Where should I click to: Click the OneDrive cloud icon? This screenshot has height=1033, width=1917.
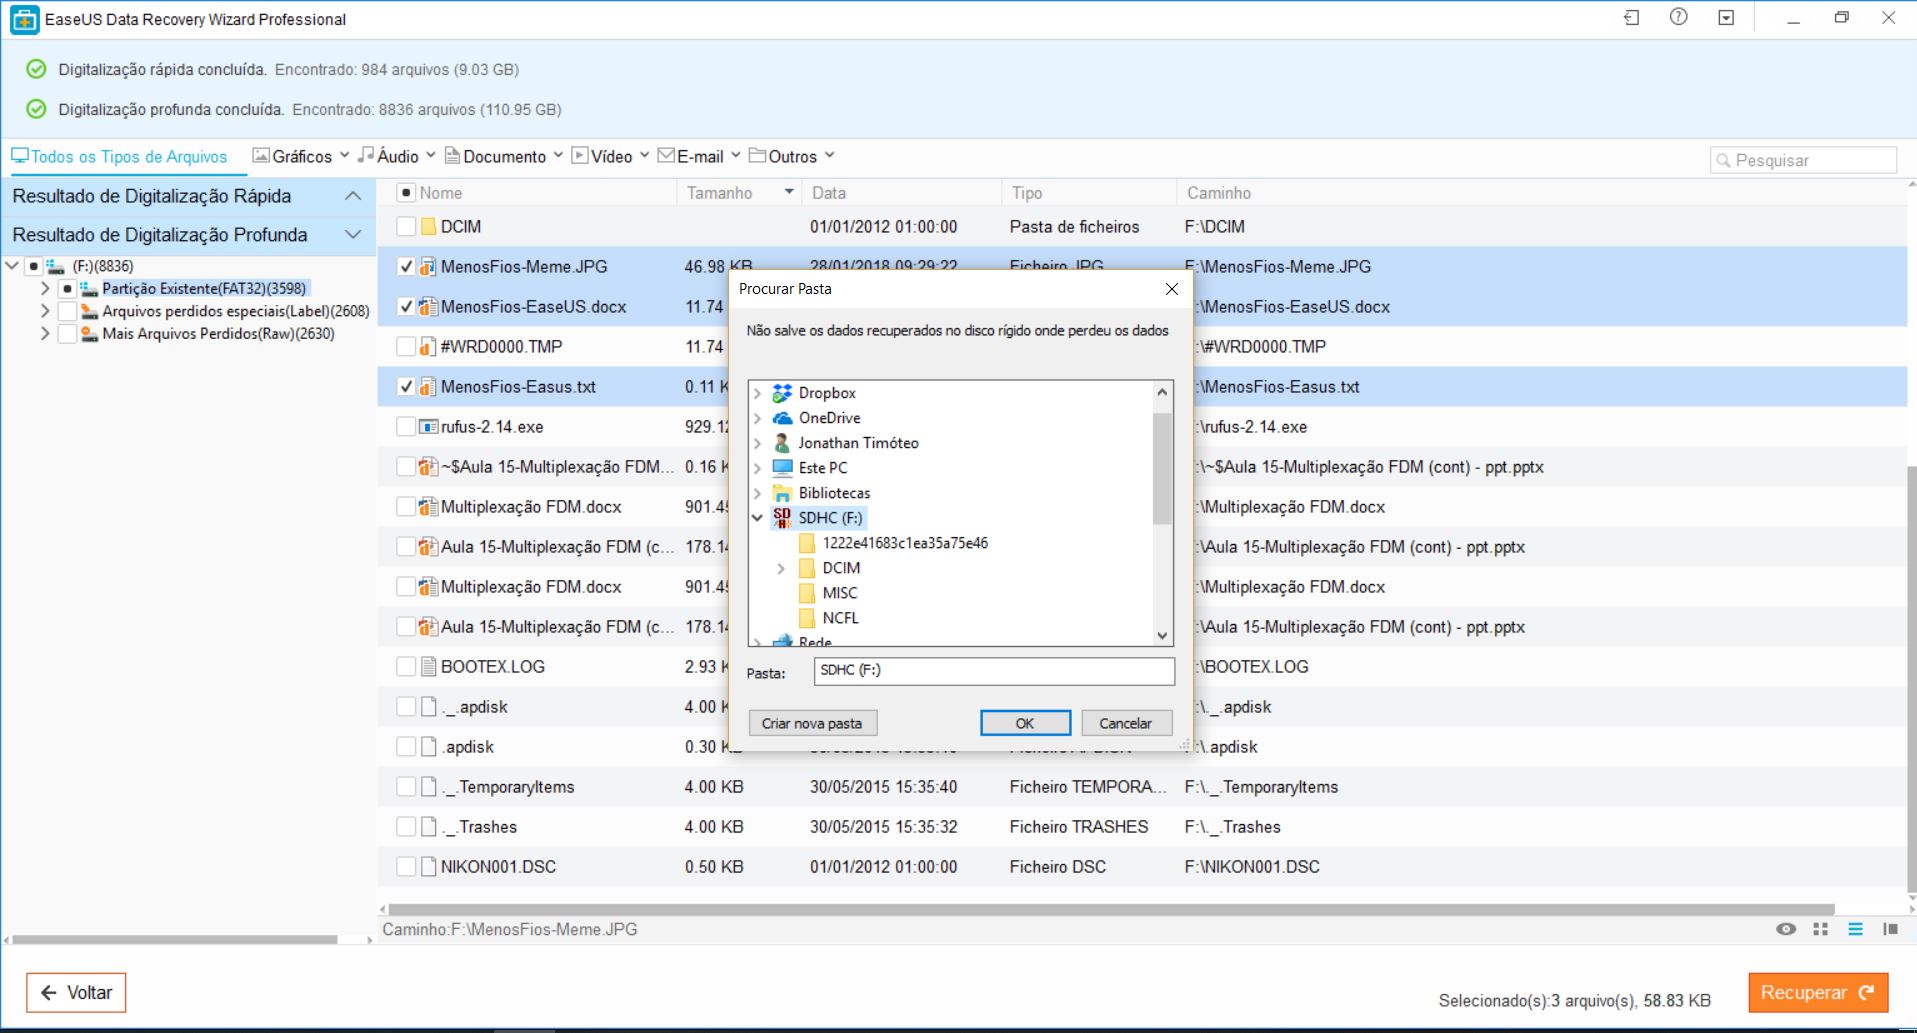(782, 418)
